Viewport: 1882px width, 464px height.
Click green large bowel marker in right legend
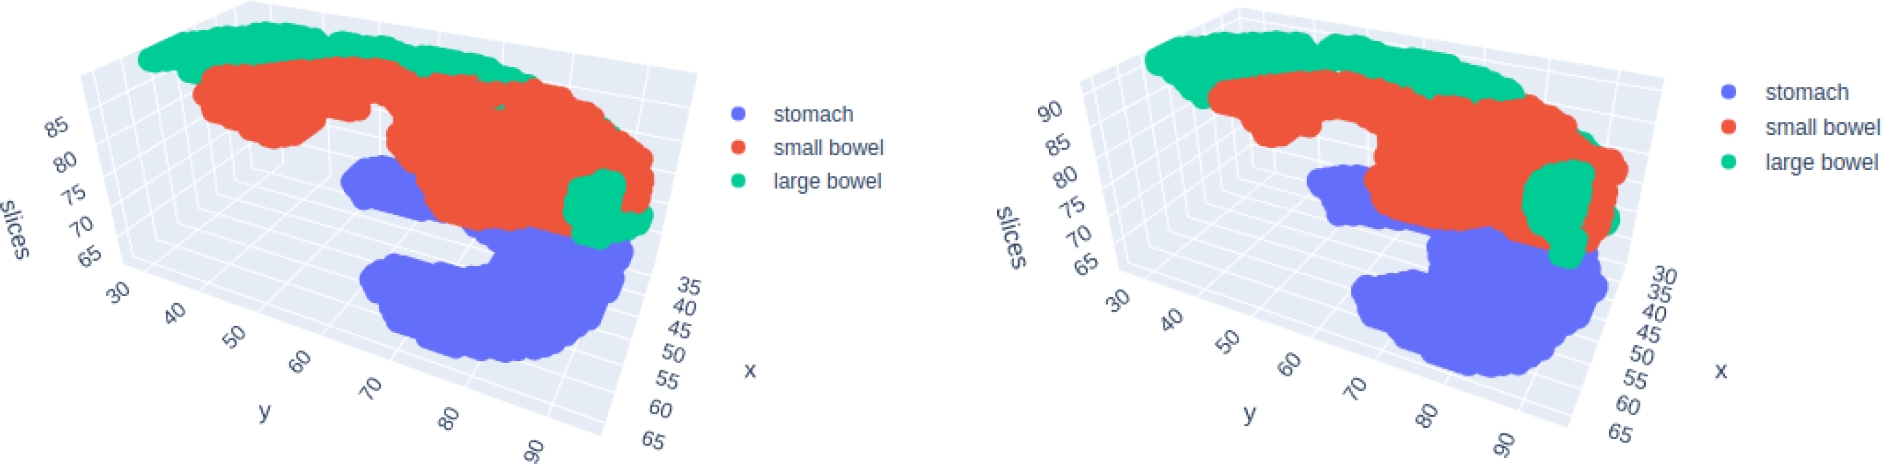tap(1729, 162)
